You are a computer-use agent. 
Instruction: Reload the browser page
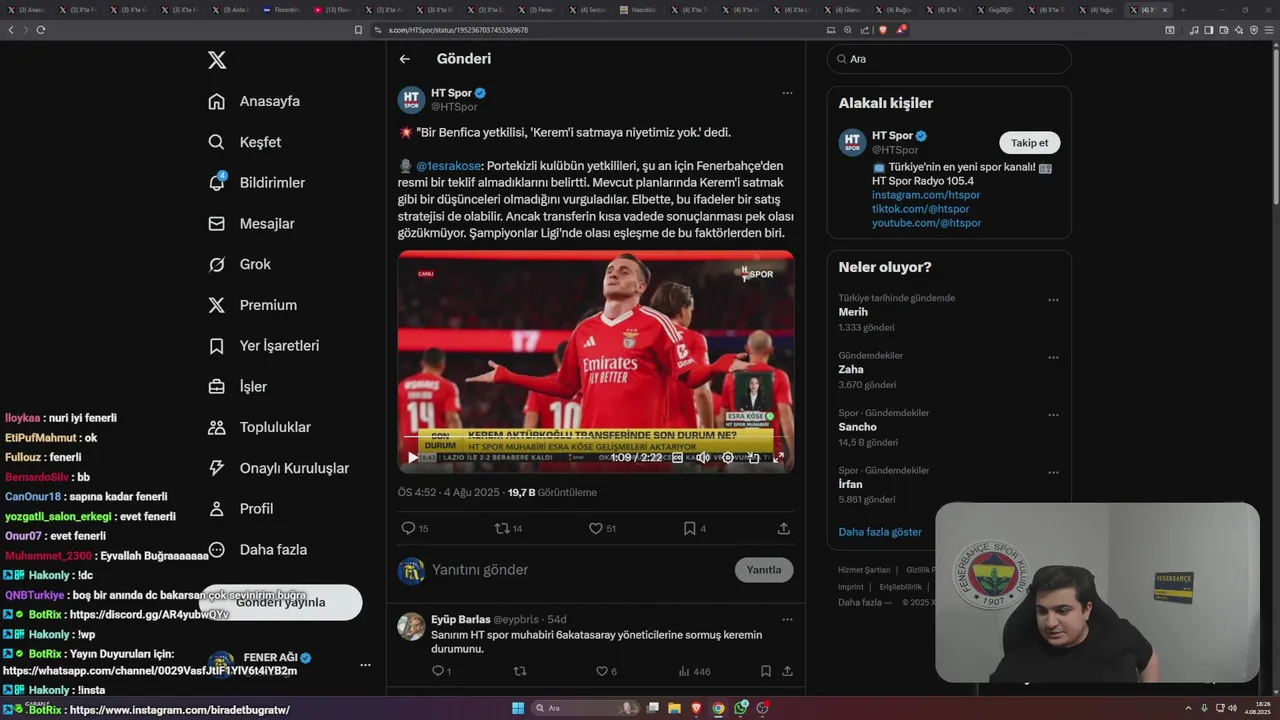click(x=41, y=30)
